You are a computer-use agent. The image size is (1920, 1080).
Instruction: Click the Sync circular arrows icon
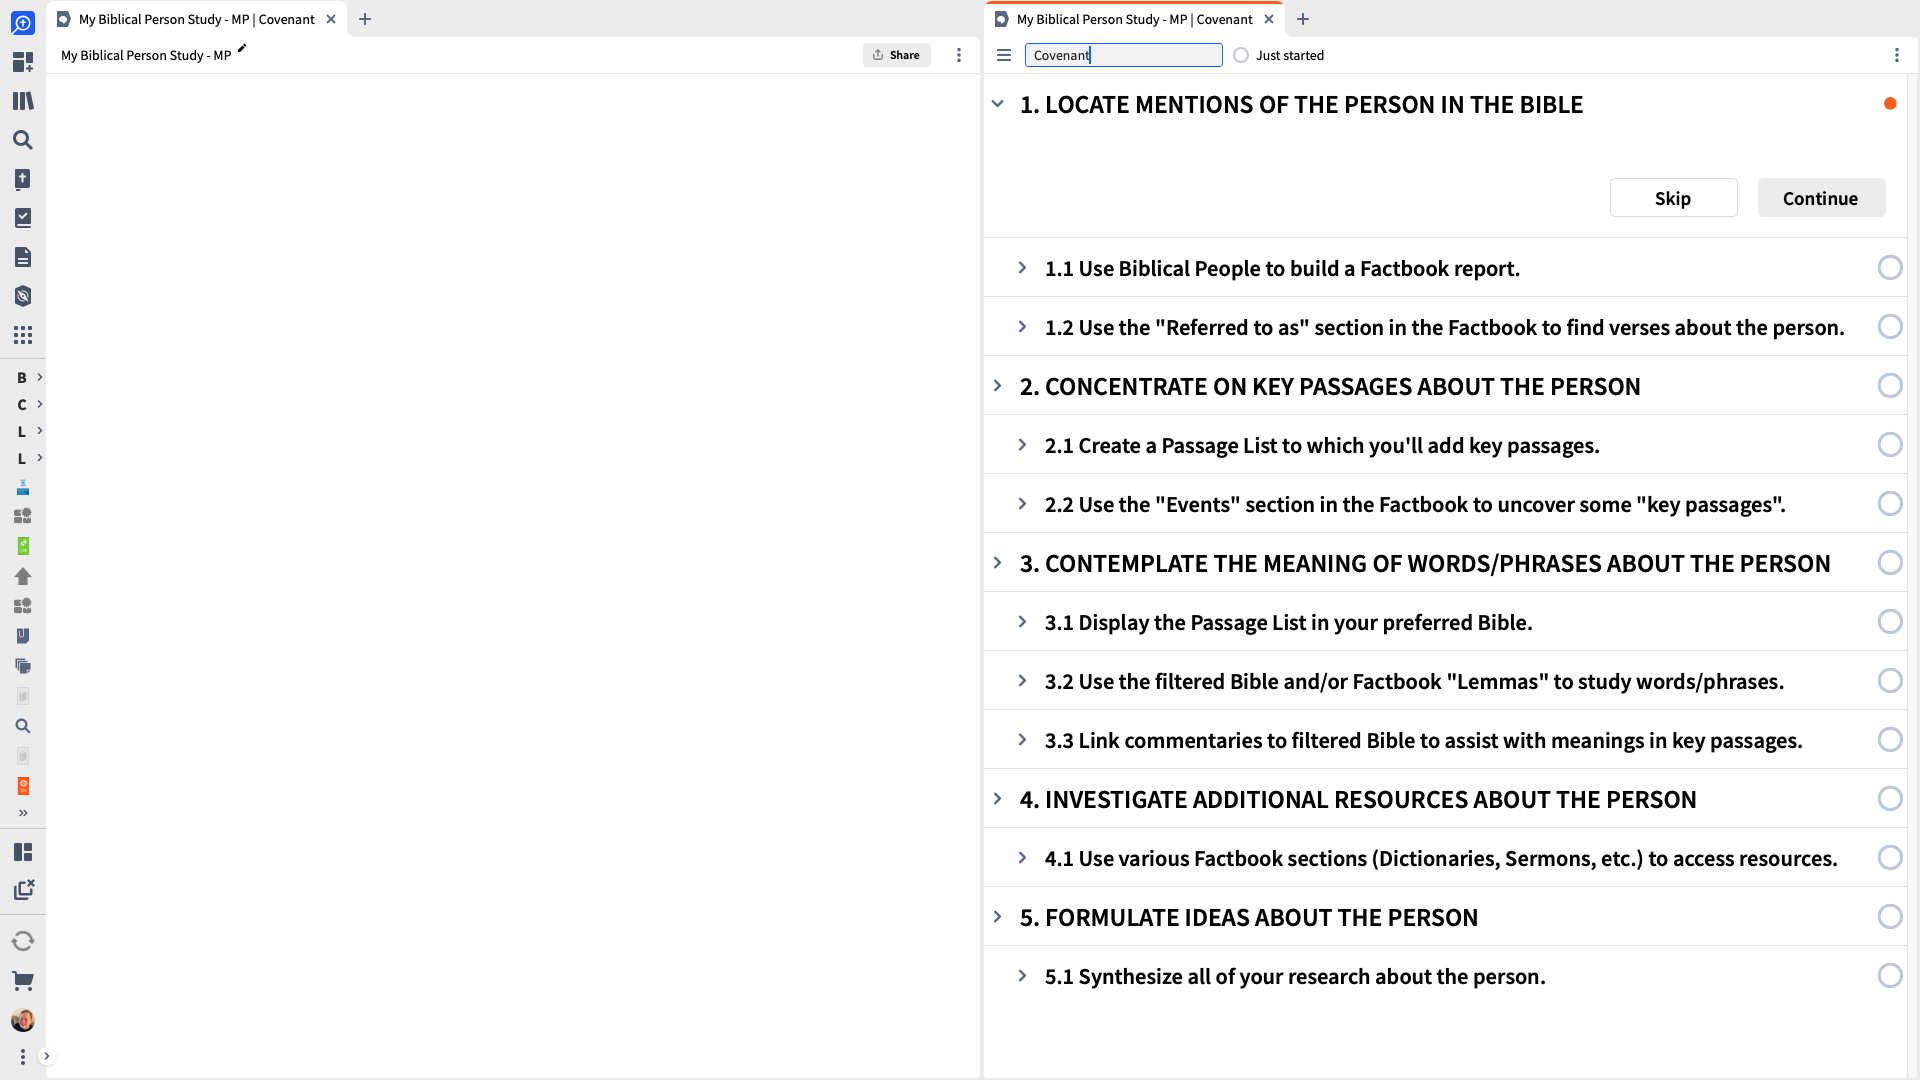point(22,941)
